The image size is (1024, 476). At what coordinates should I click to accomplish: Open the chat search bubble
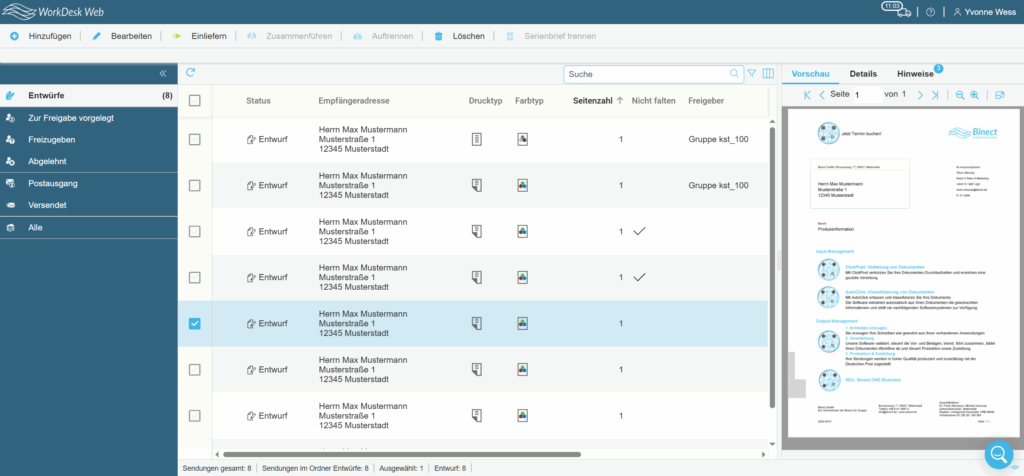[x=999, y=454]
